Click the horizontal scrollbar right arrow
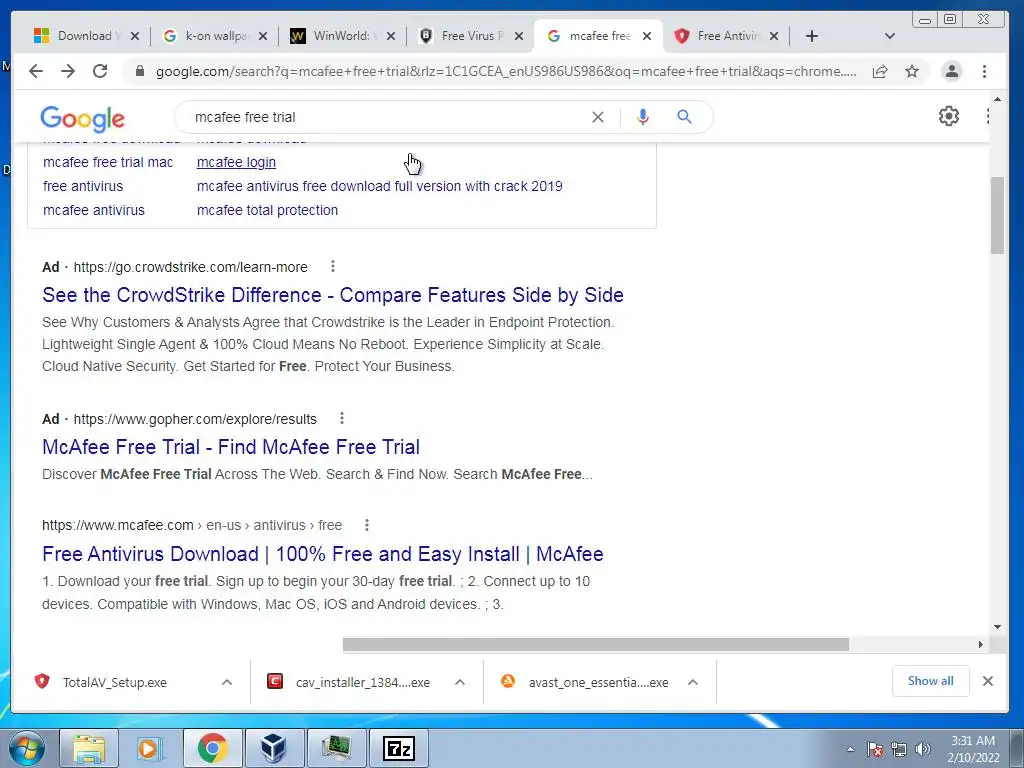 pos(980,645)
